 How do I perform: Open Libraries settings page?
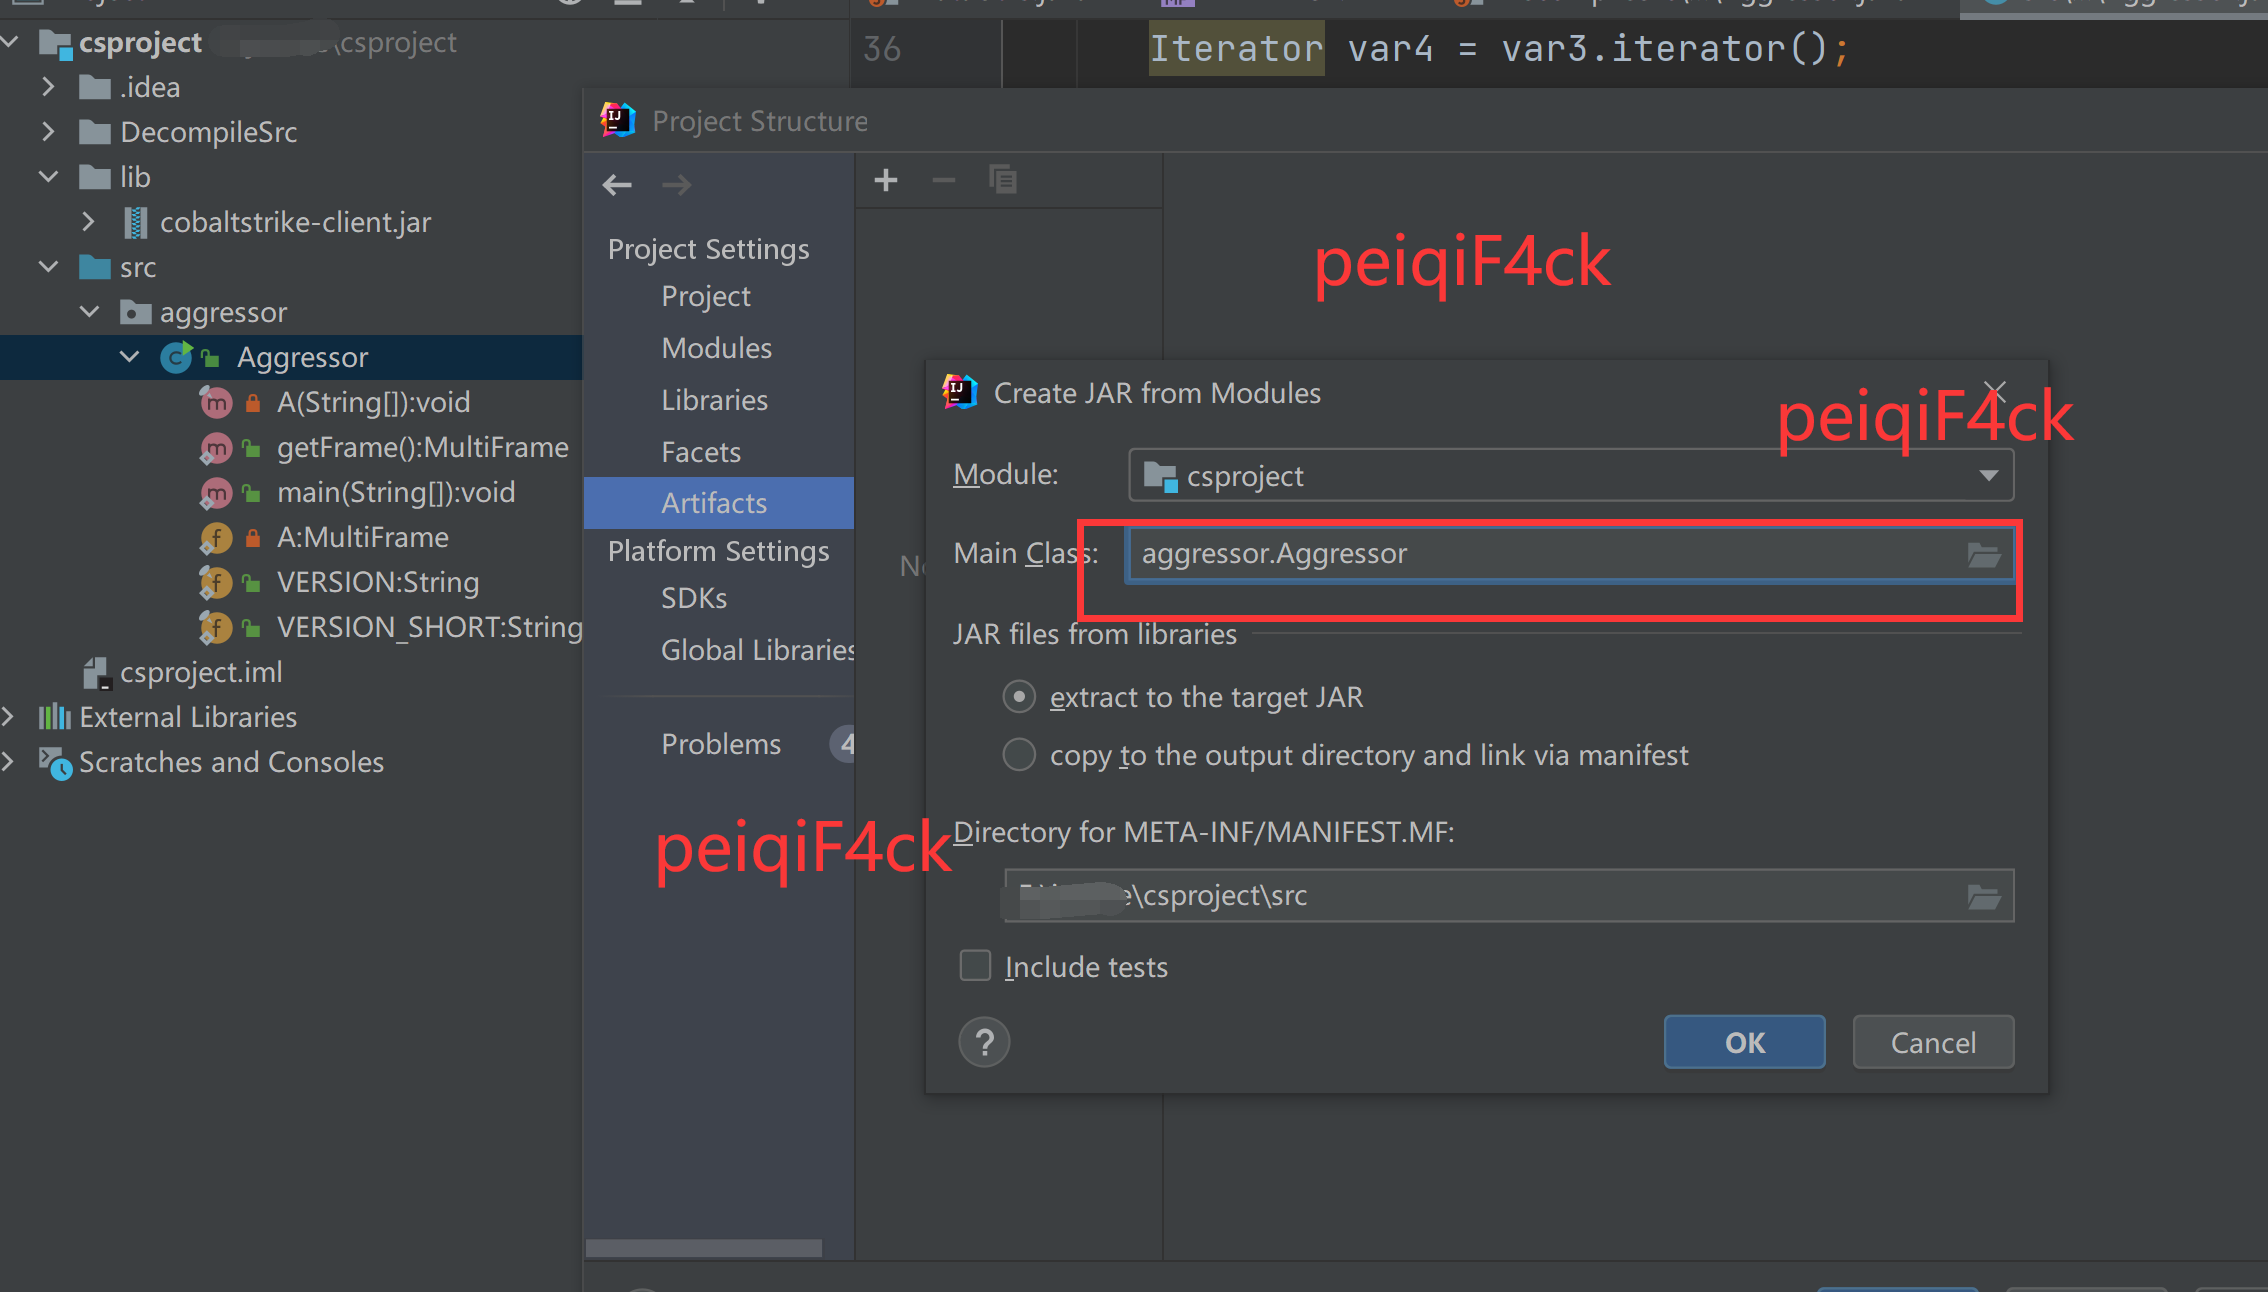(x=715, y=400)
